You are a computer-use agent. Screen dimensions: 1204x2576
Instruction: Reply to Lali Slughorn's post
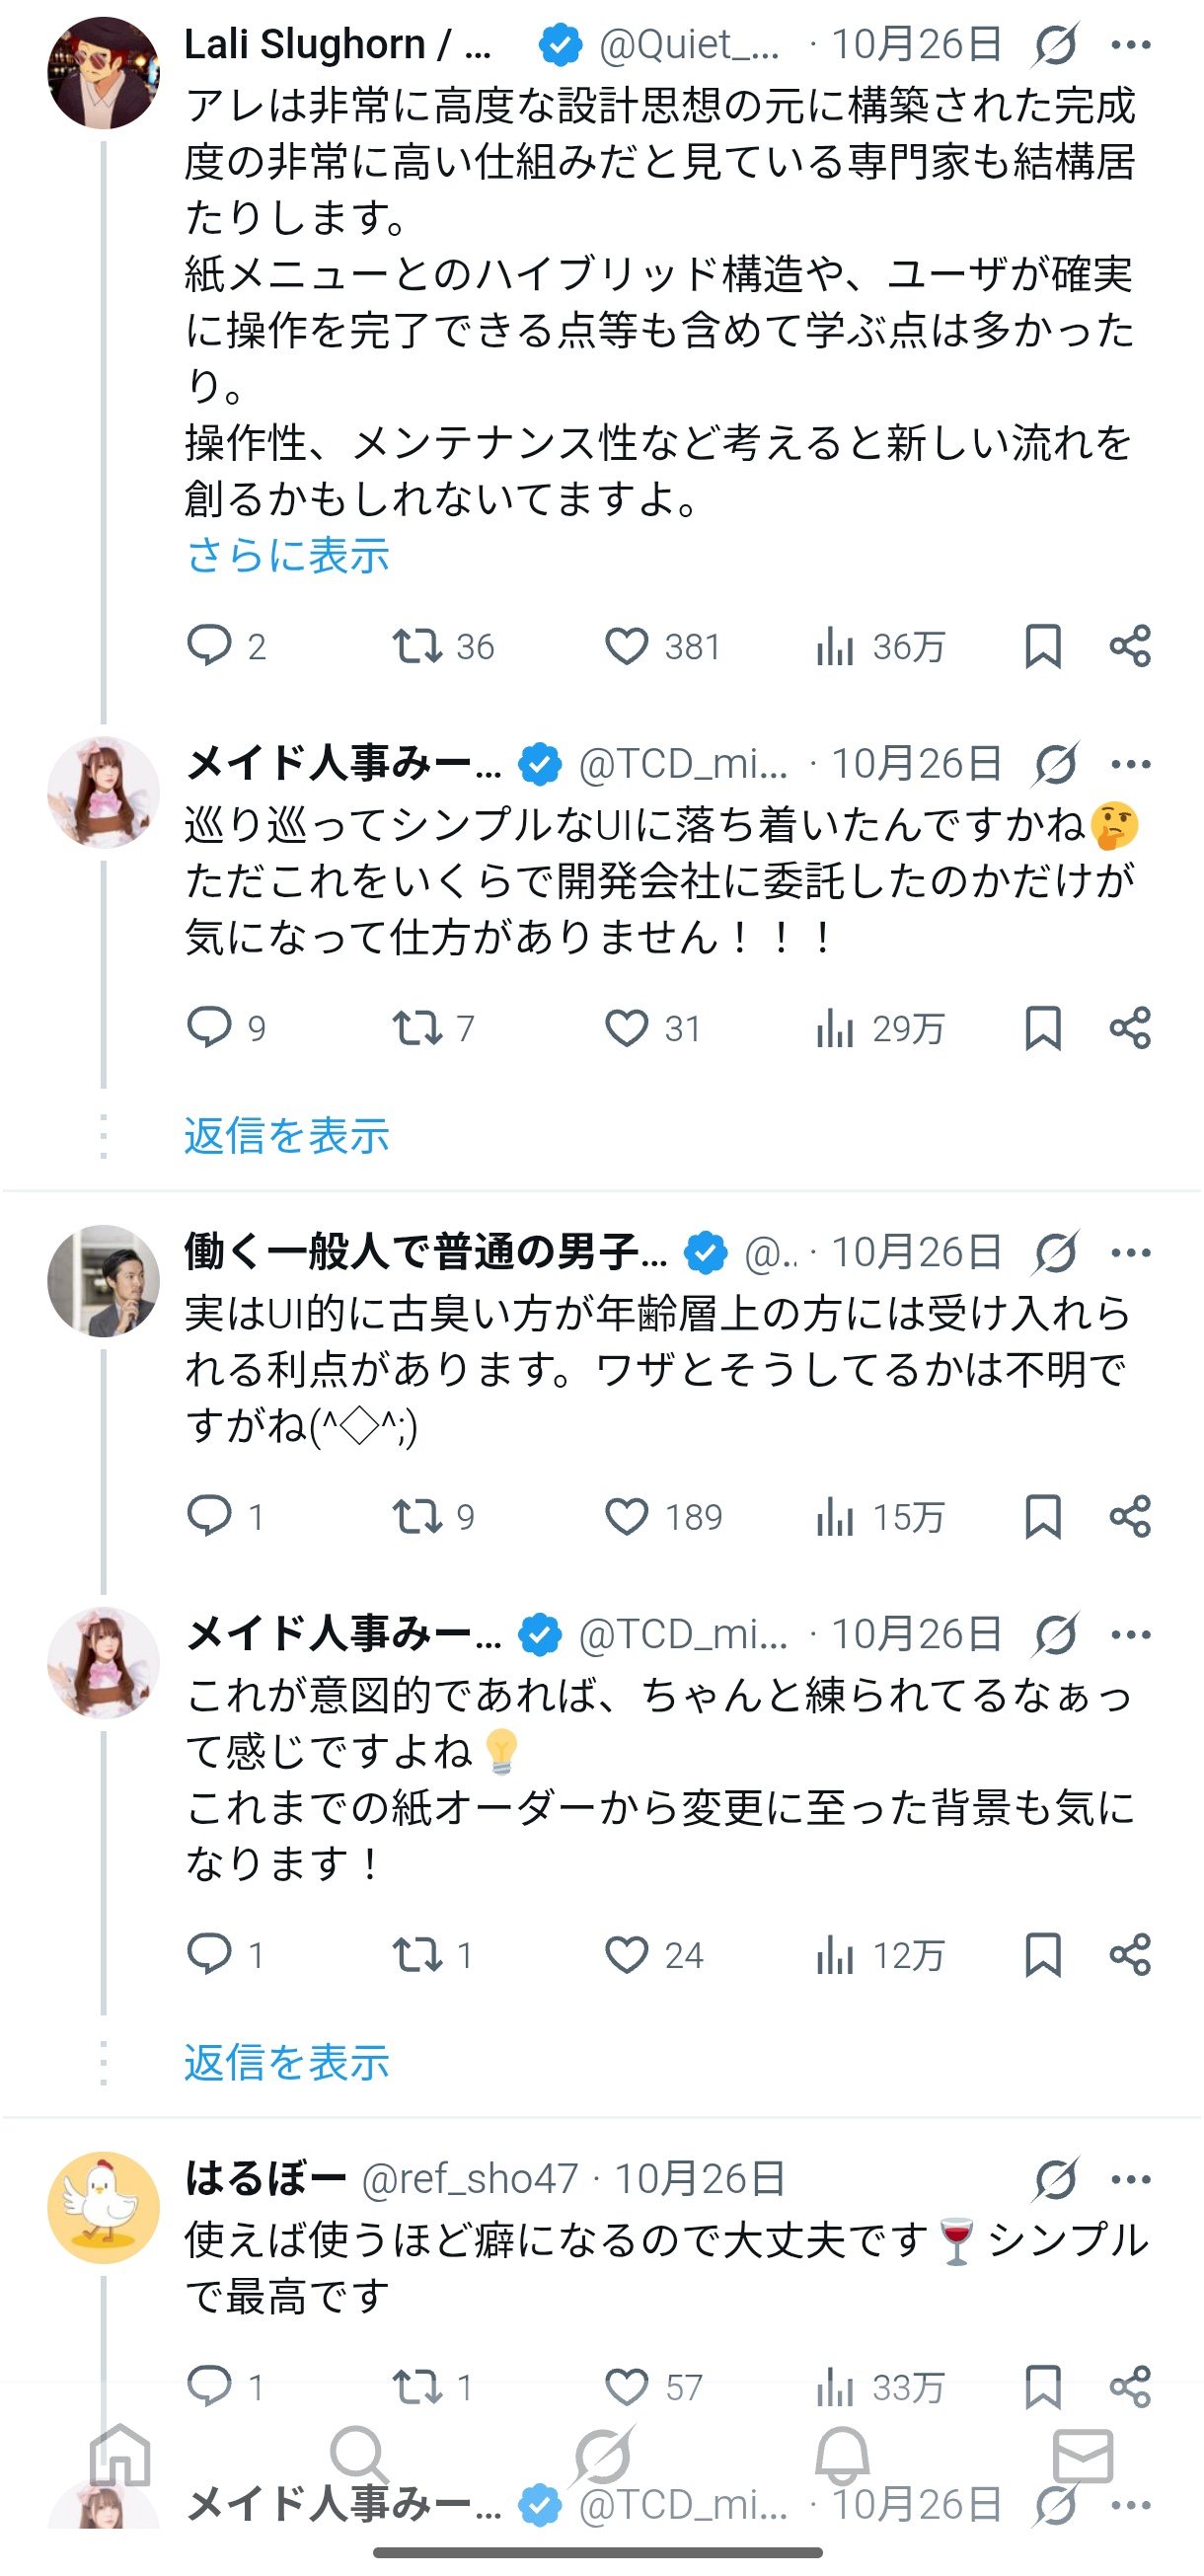click(210, 646)
